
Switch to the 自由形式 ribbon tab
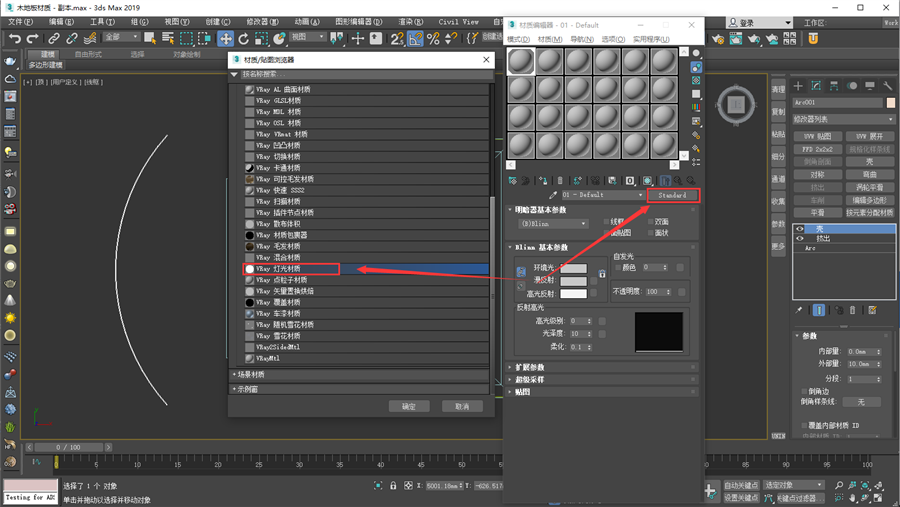88,55
